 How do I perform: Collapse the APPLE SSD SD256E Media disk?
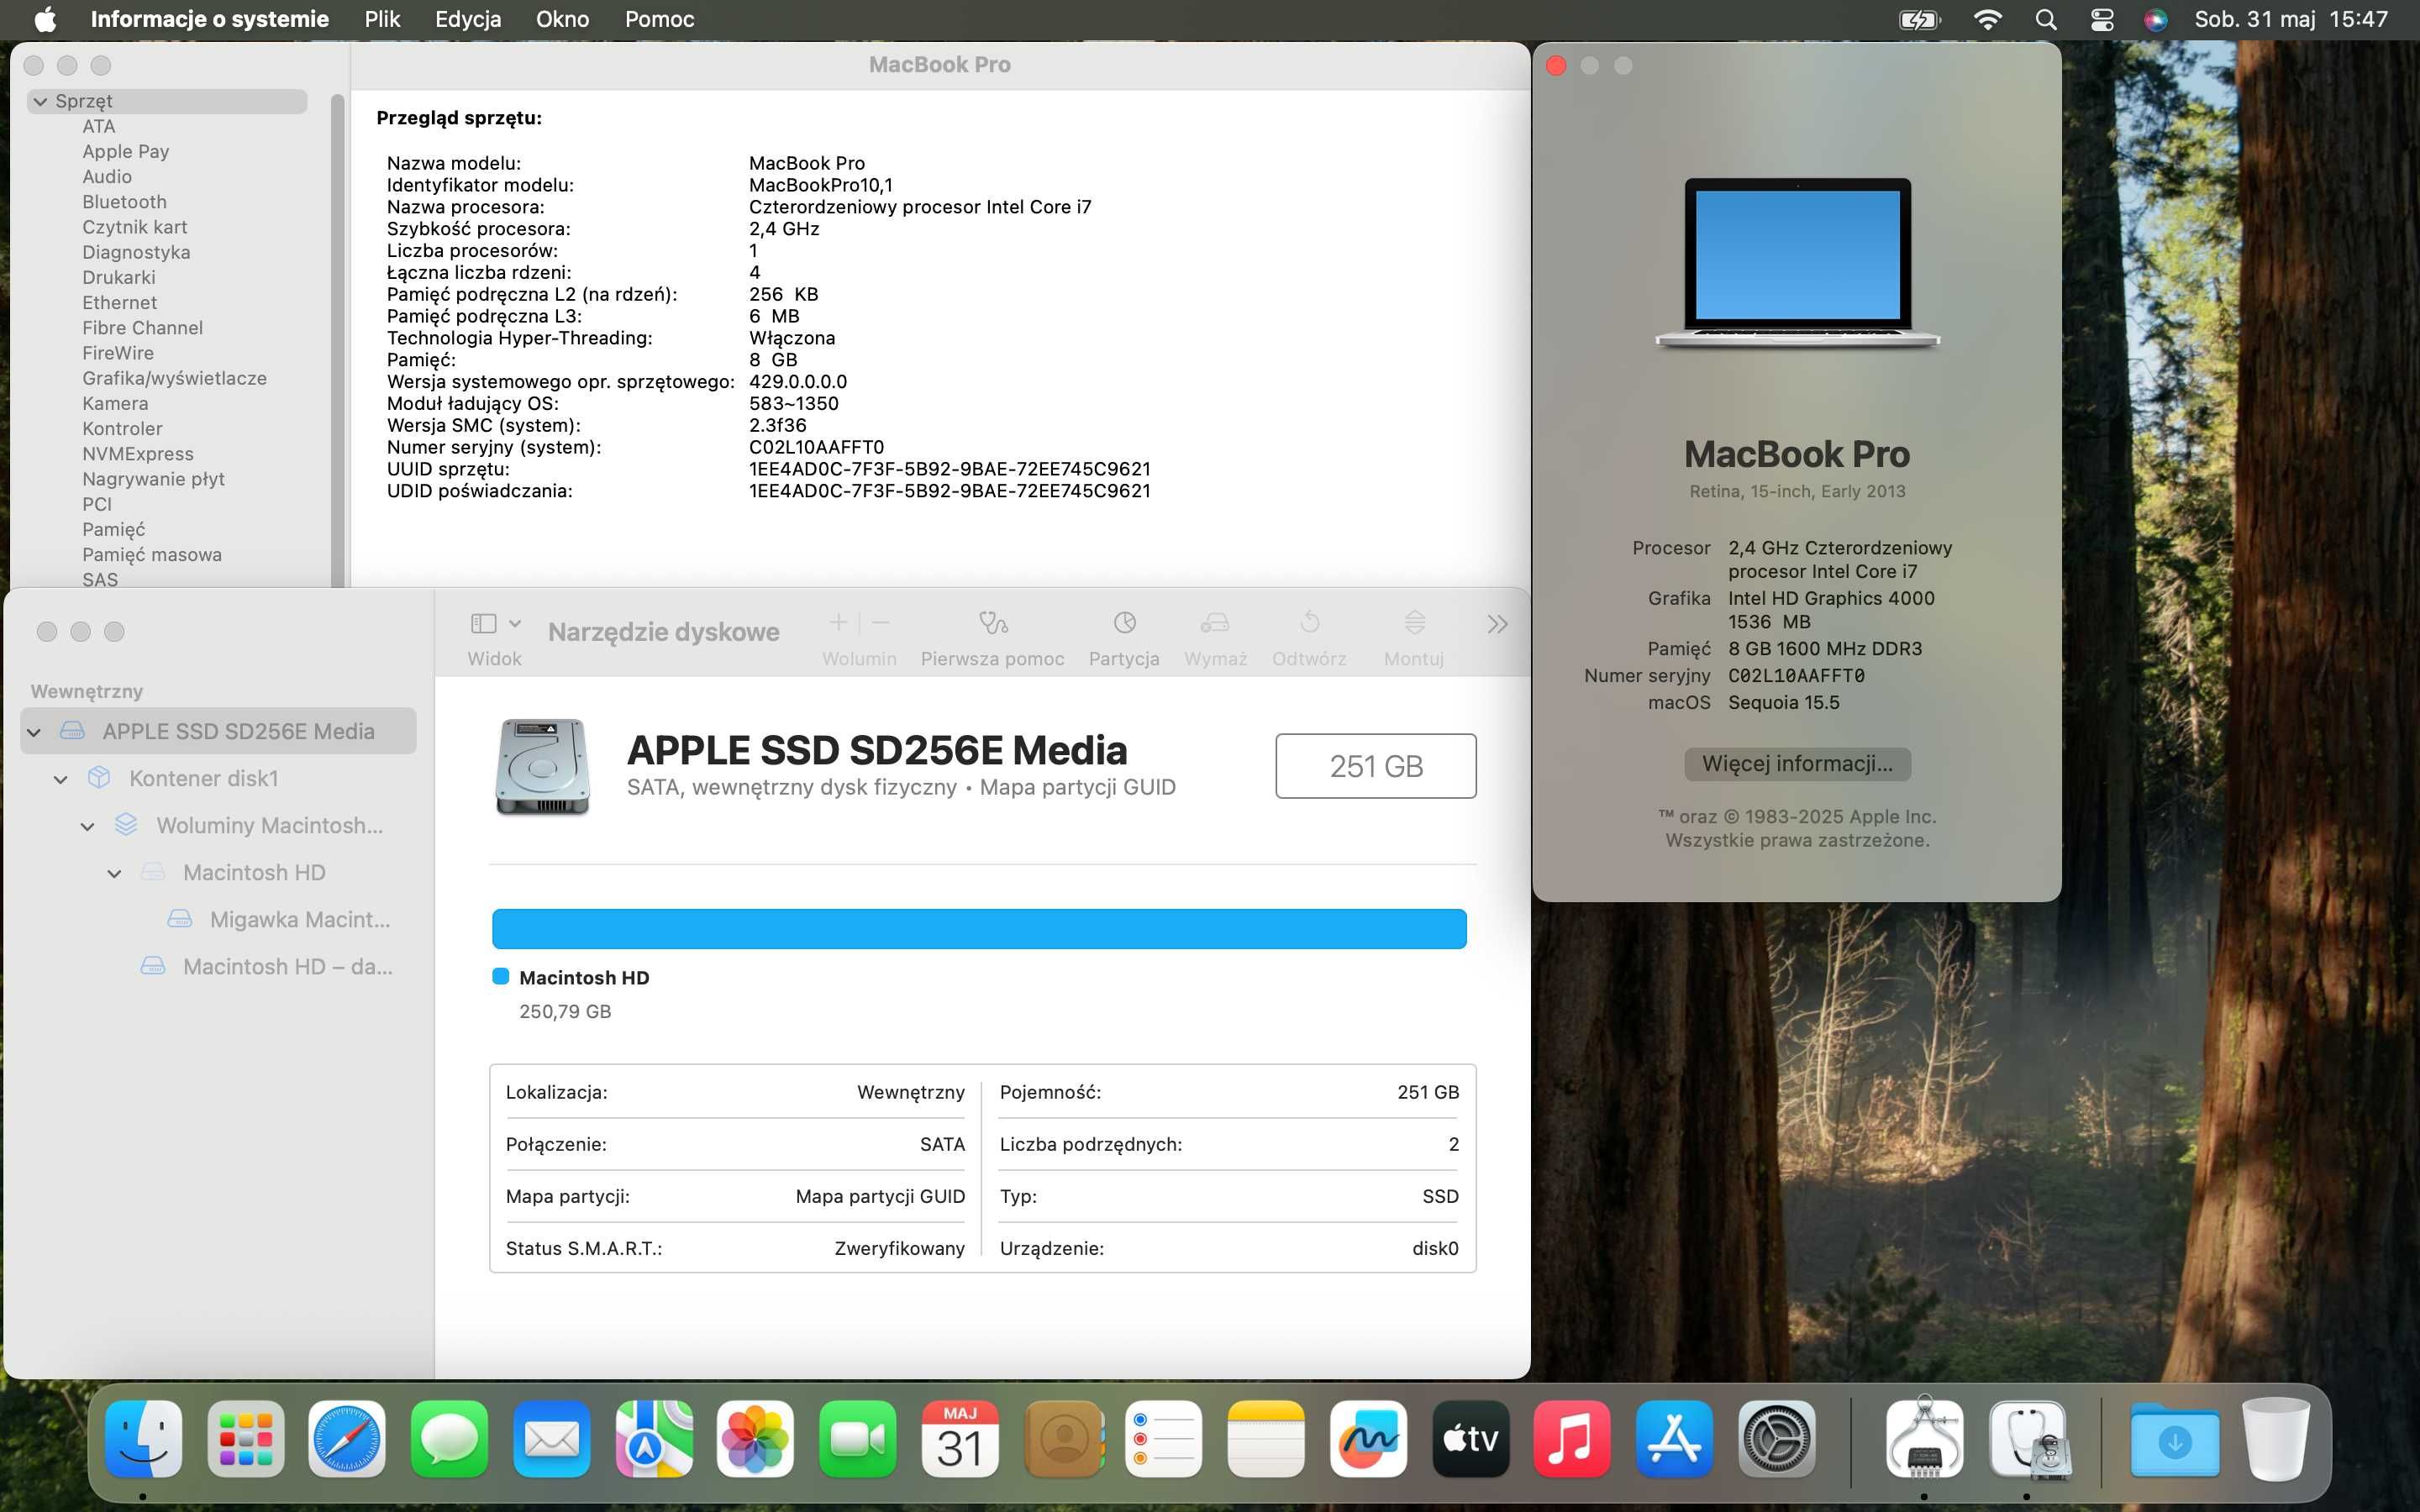pyautogui.click(x=34, y=732)
